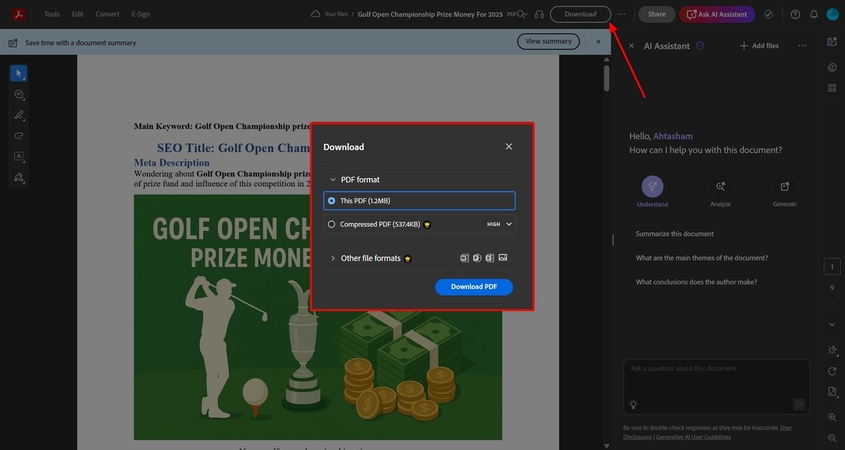Open the HIGH compression level dropdown
The height and width of the screenshot is (450, 845).
[x=500, y=224]
